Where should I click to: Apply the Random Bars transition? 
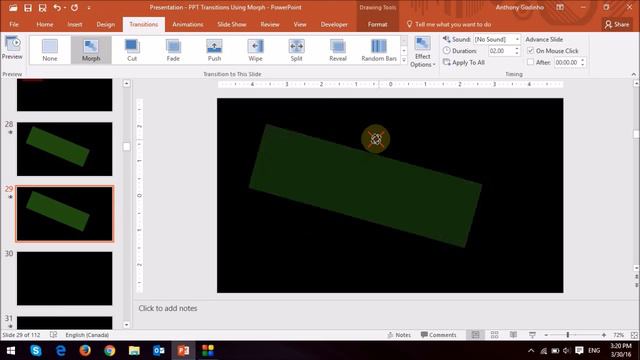pyautogui.click(x=379, y=50)
